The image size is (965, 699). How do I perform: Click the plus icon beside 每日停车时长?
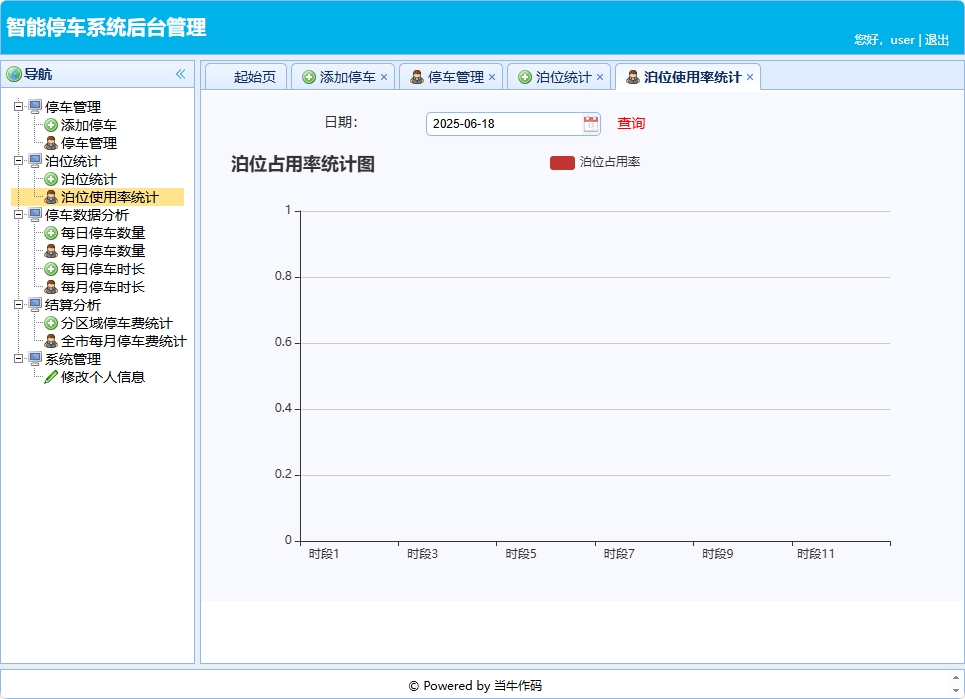pos(50,269)
